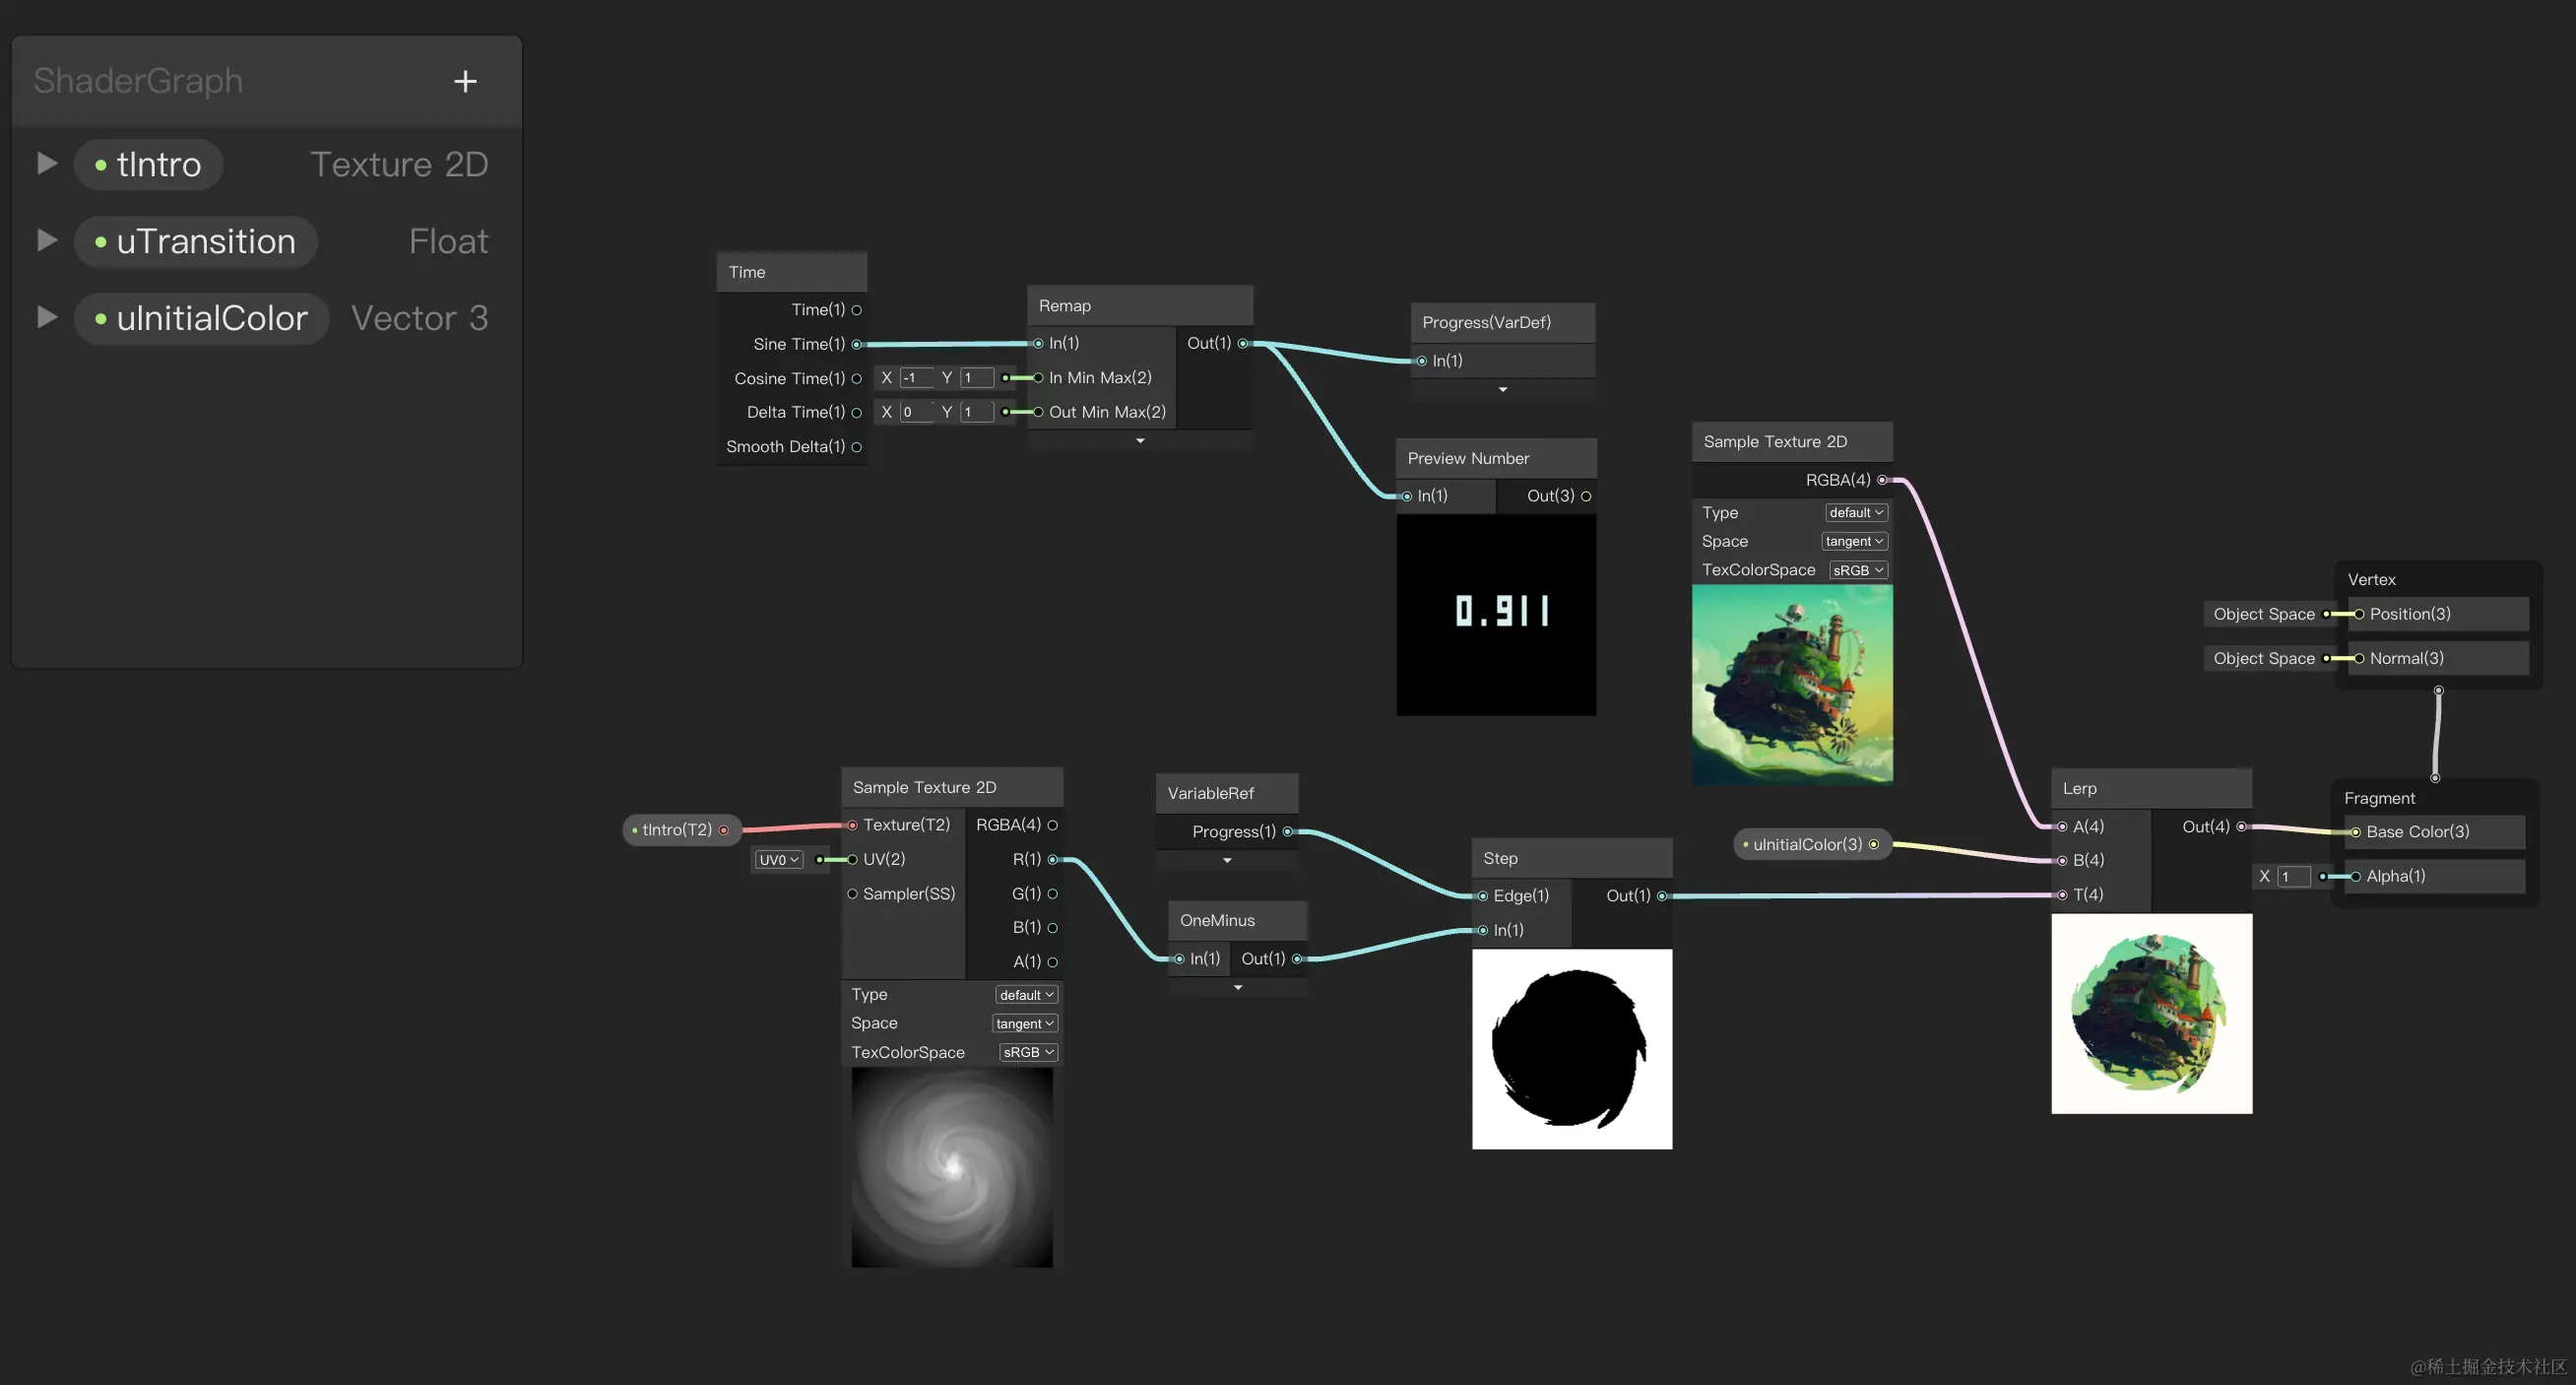Click the In Min Max X field
Image resolution: width=2576 pixels, height=1385 pixels.
(916, 378)
